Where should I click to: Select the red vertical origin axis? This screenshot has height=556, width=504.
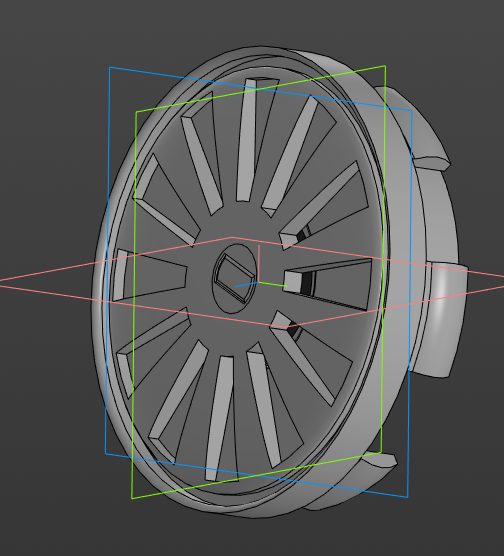pyautogui.click(x=259, y=263)
